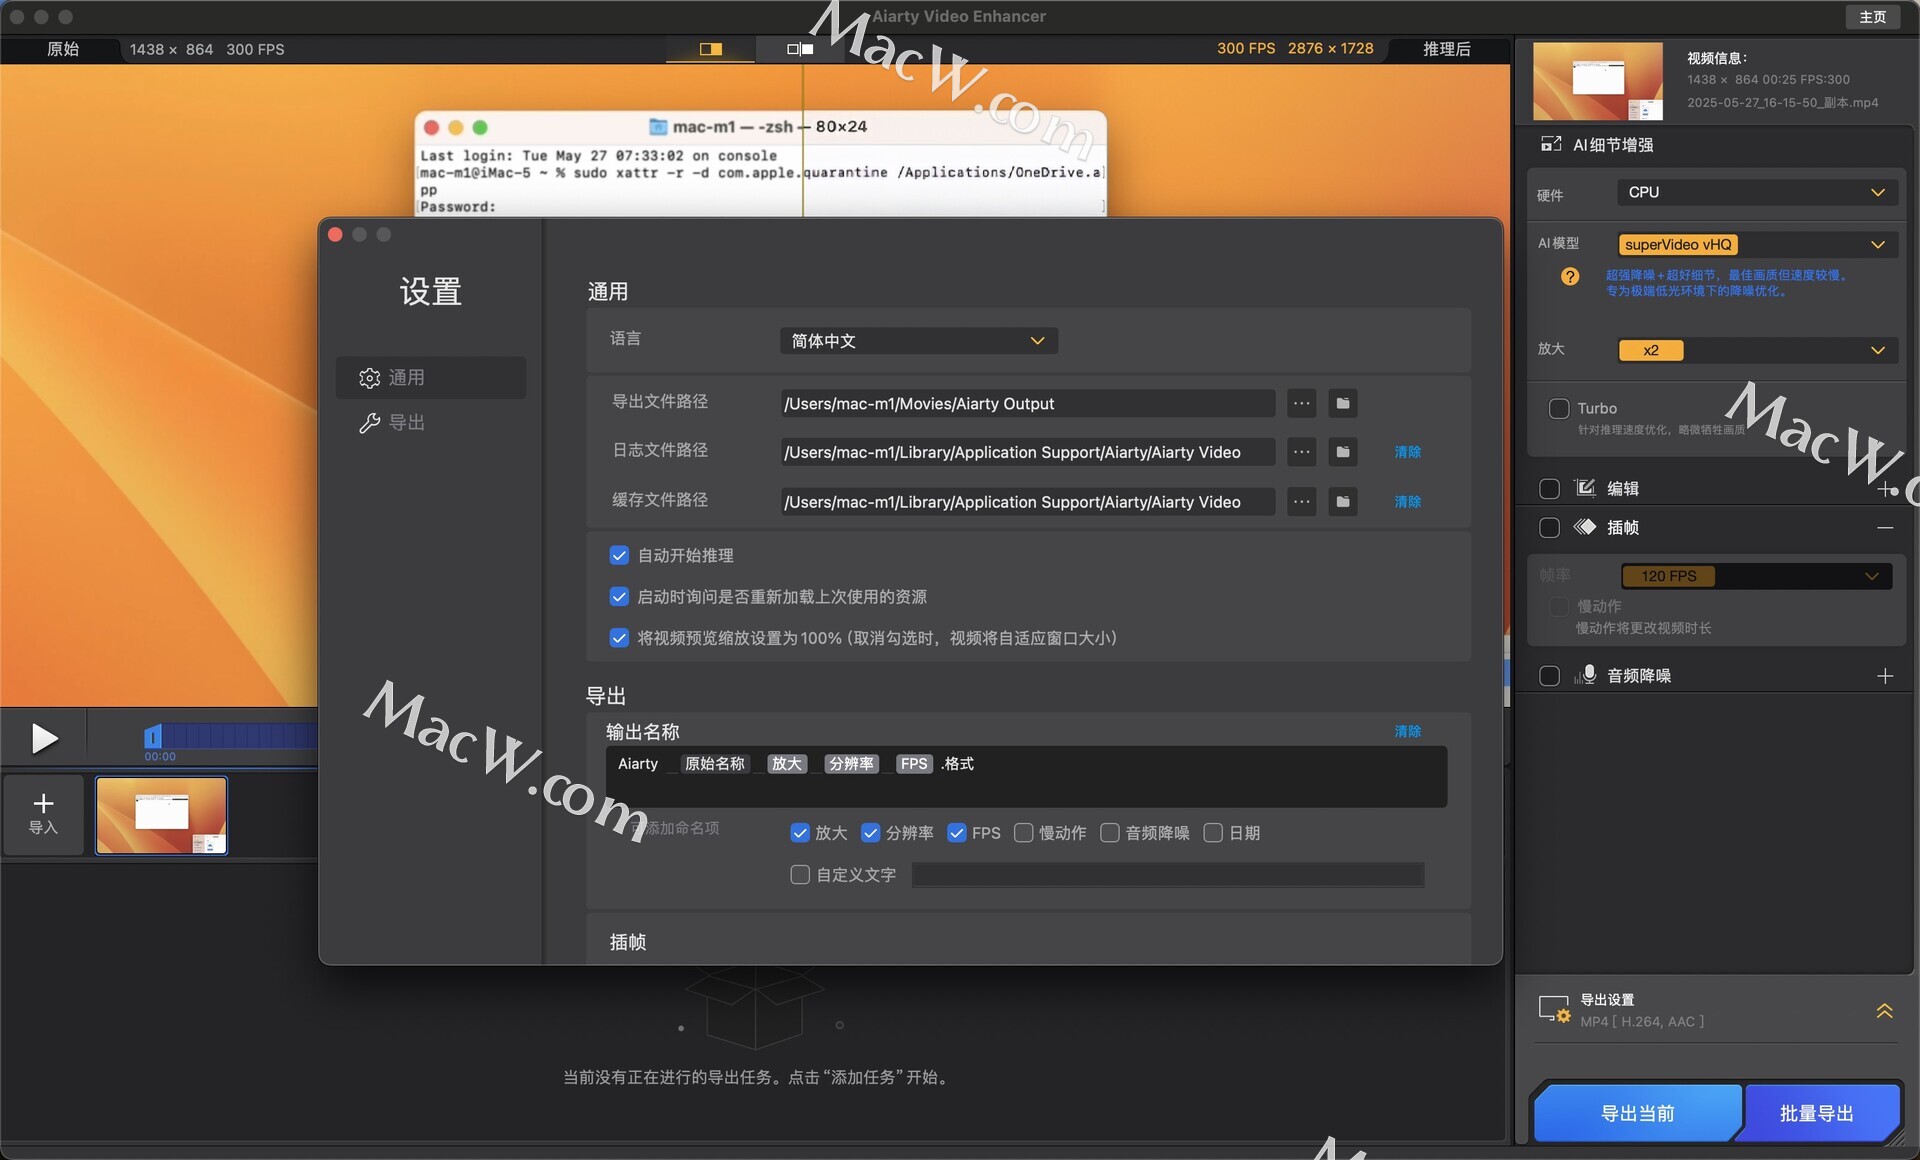Viewport: 1920px width, 1160px height.
Task: Open the AI model superVideo vHQ dropdown
Action: point(1757,245)
